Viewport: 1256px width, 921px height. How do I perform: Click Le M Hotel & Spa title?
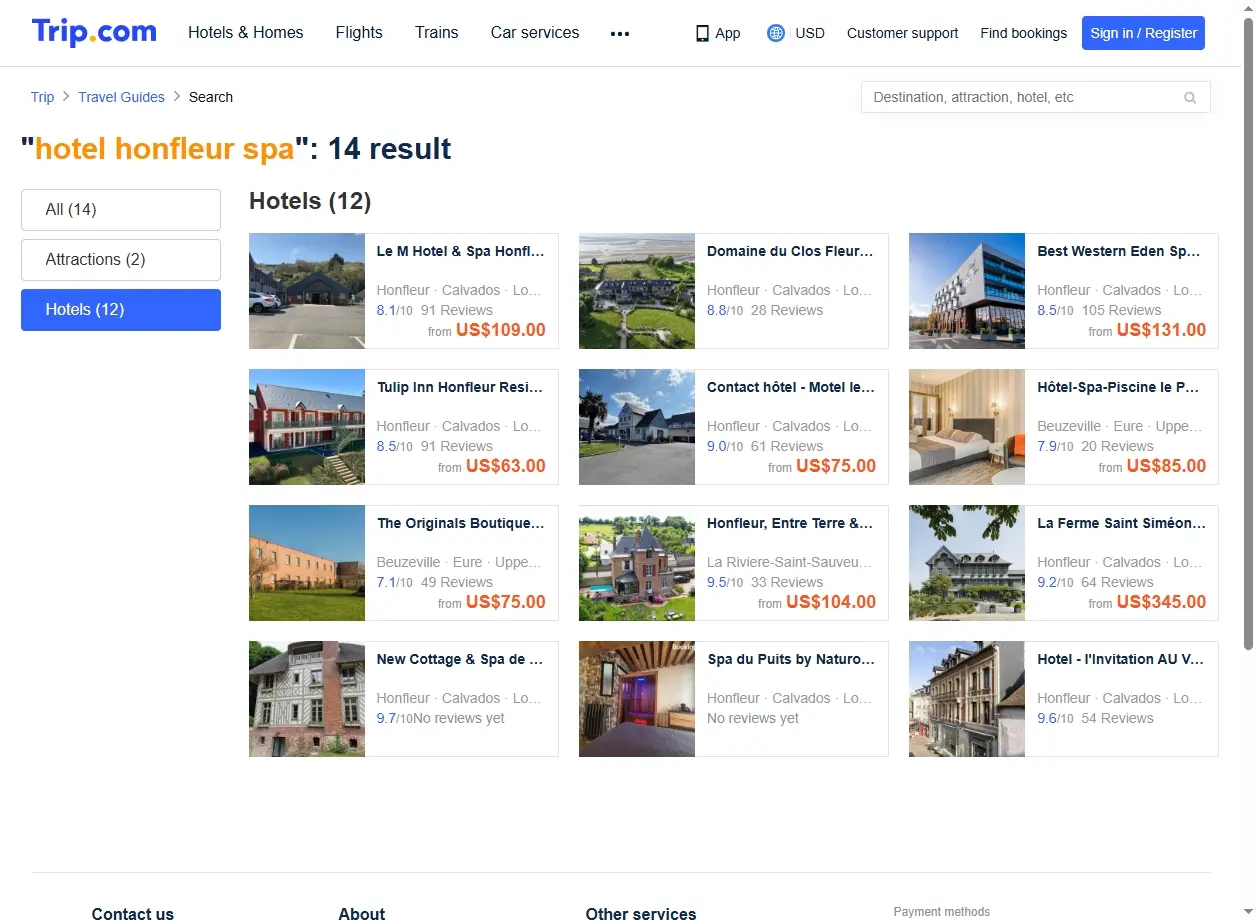(461, 252)
